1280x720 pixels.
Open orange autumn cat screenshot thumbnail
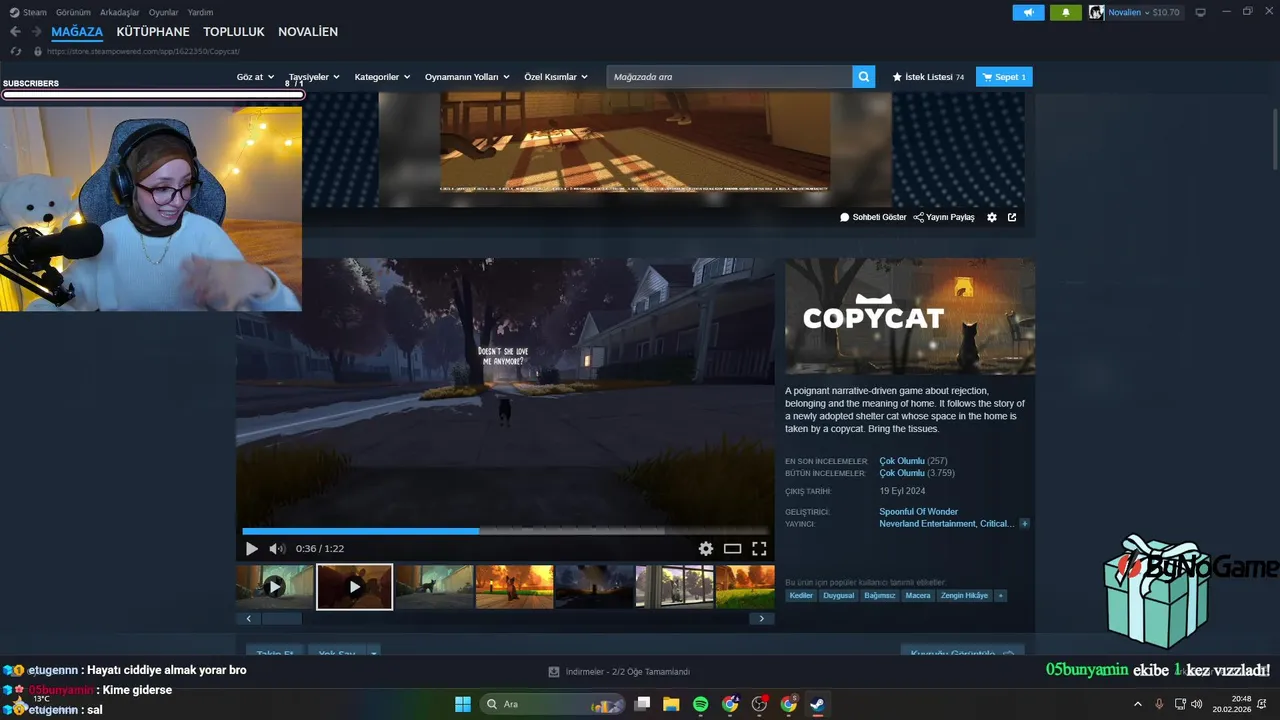point(514,587)
